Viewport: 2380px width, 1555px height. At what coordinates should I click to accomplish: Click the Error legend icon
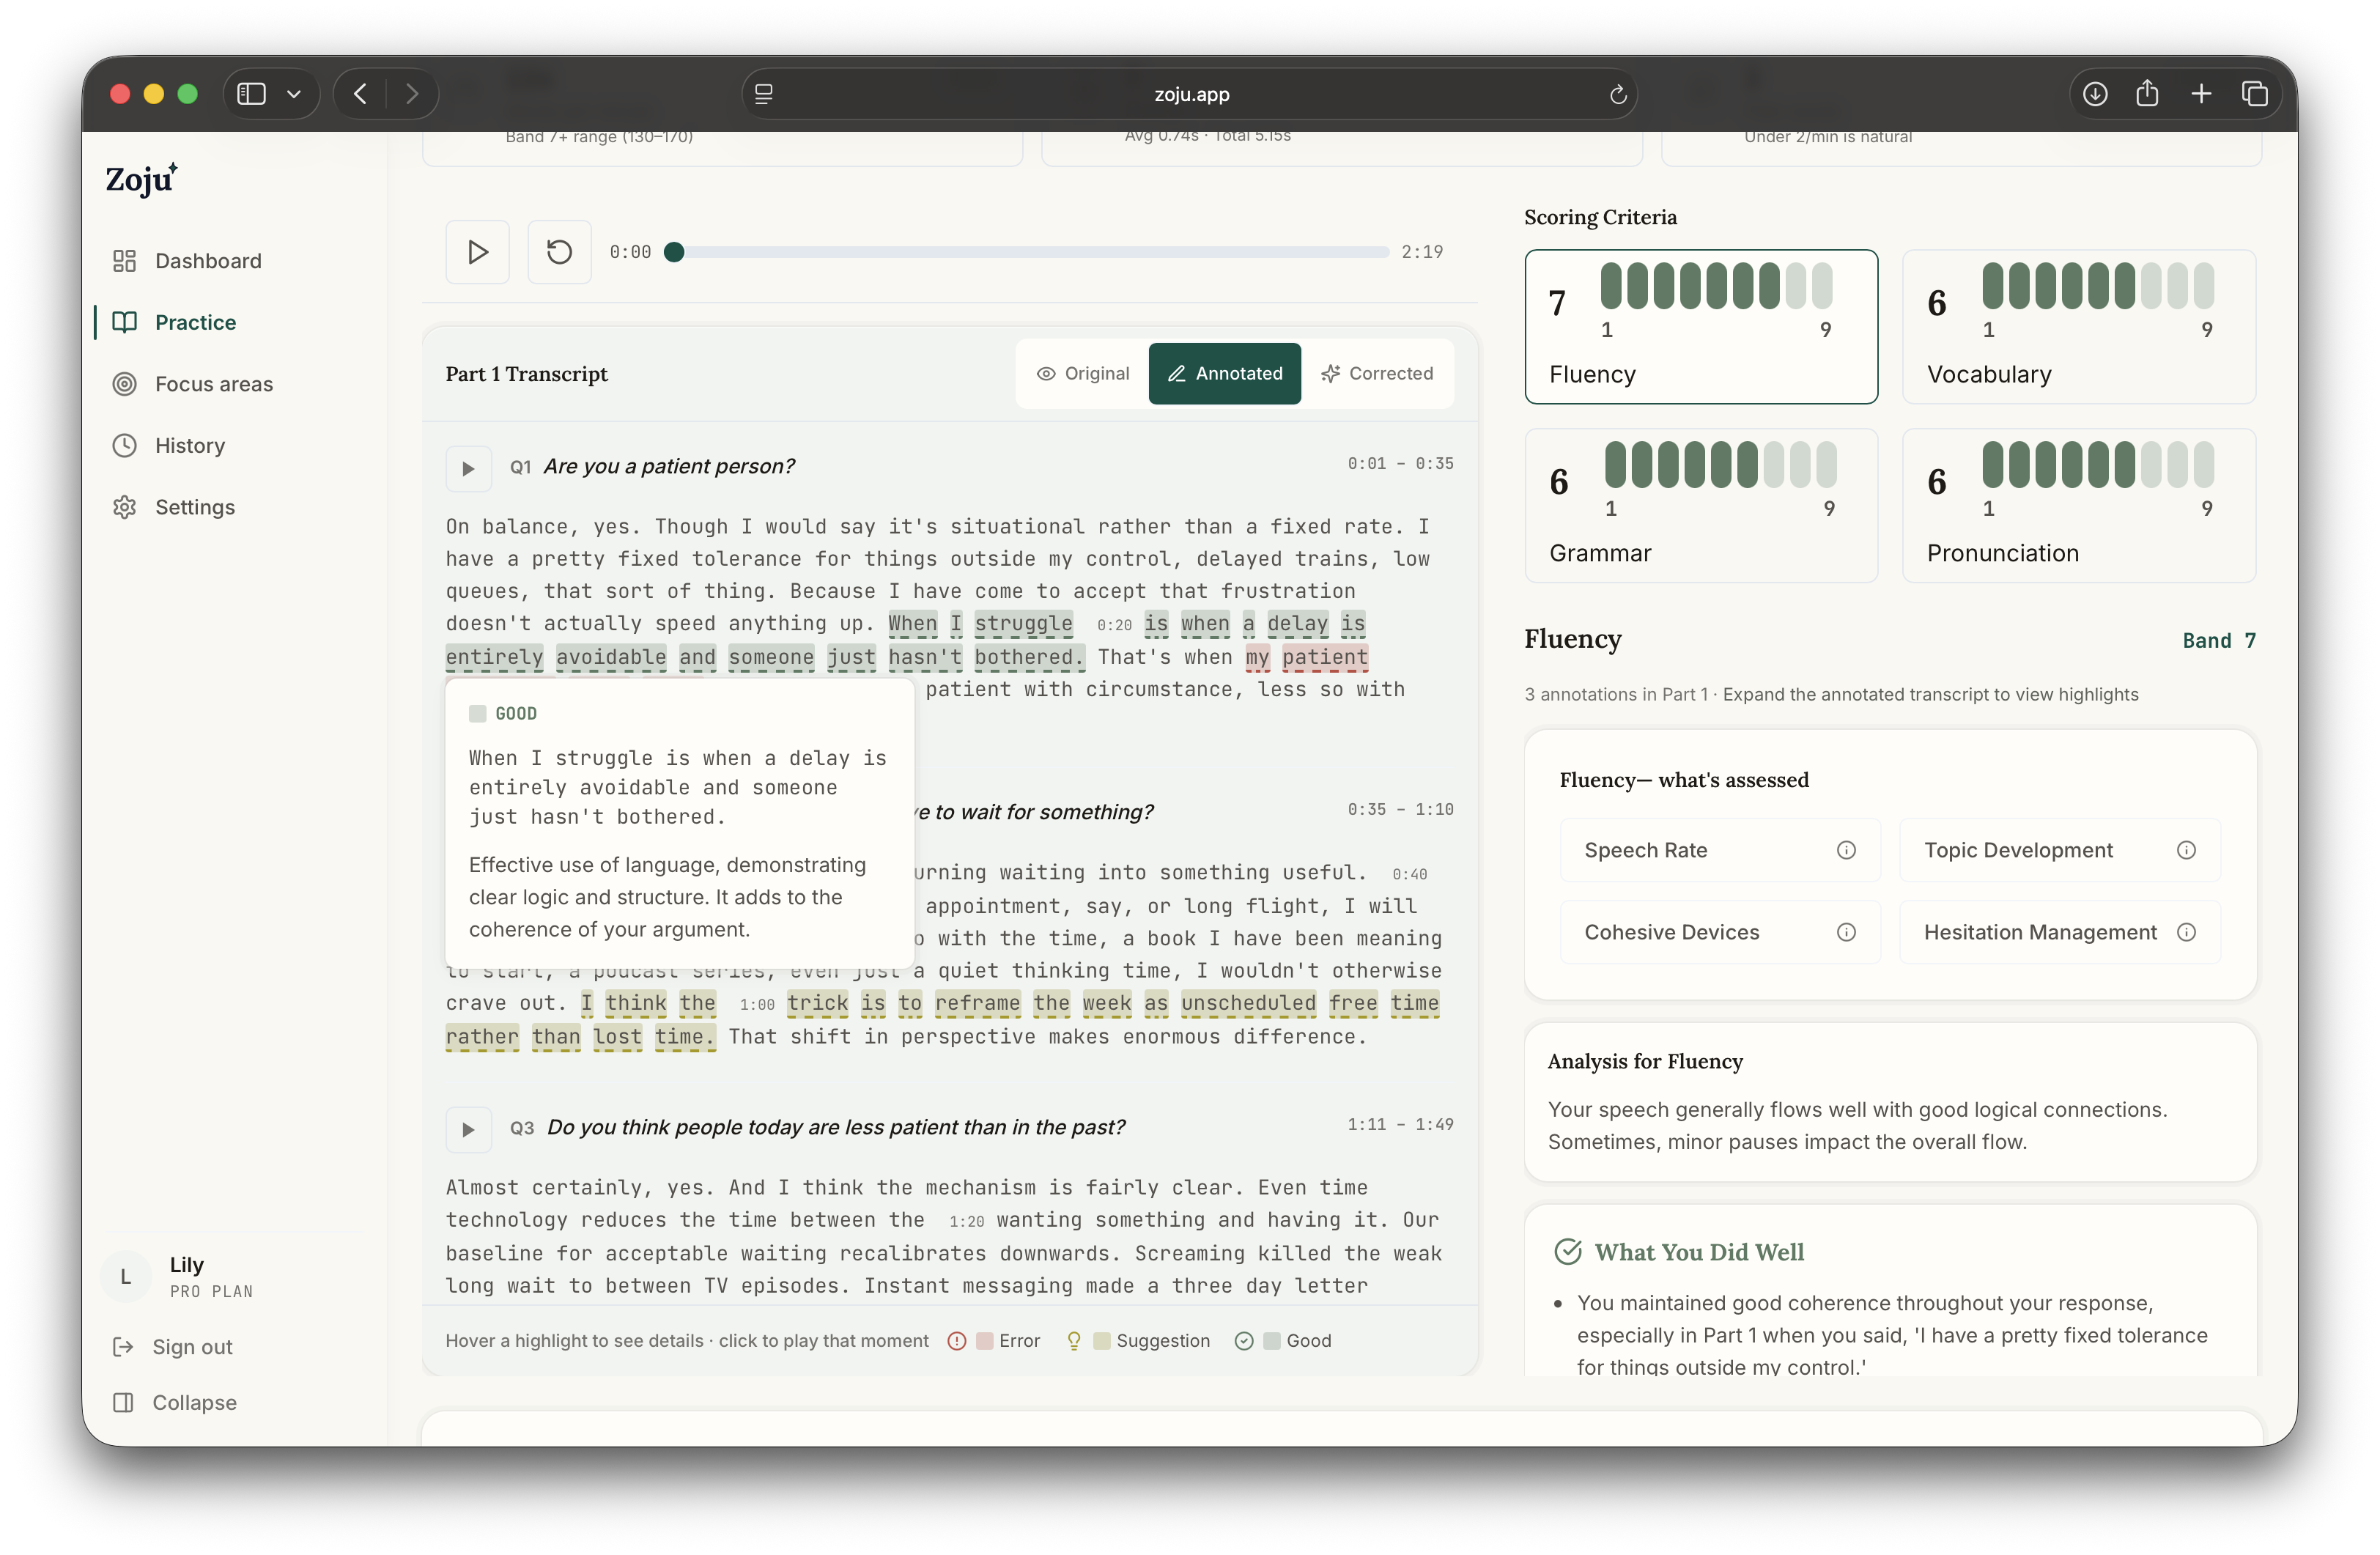click(957, 1341)
